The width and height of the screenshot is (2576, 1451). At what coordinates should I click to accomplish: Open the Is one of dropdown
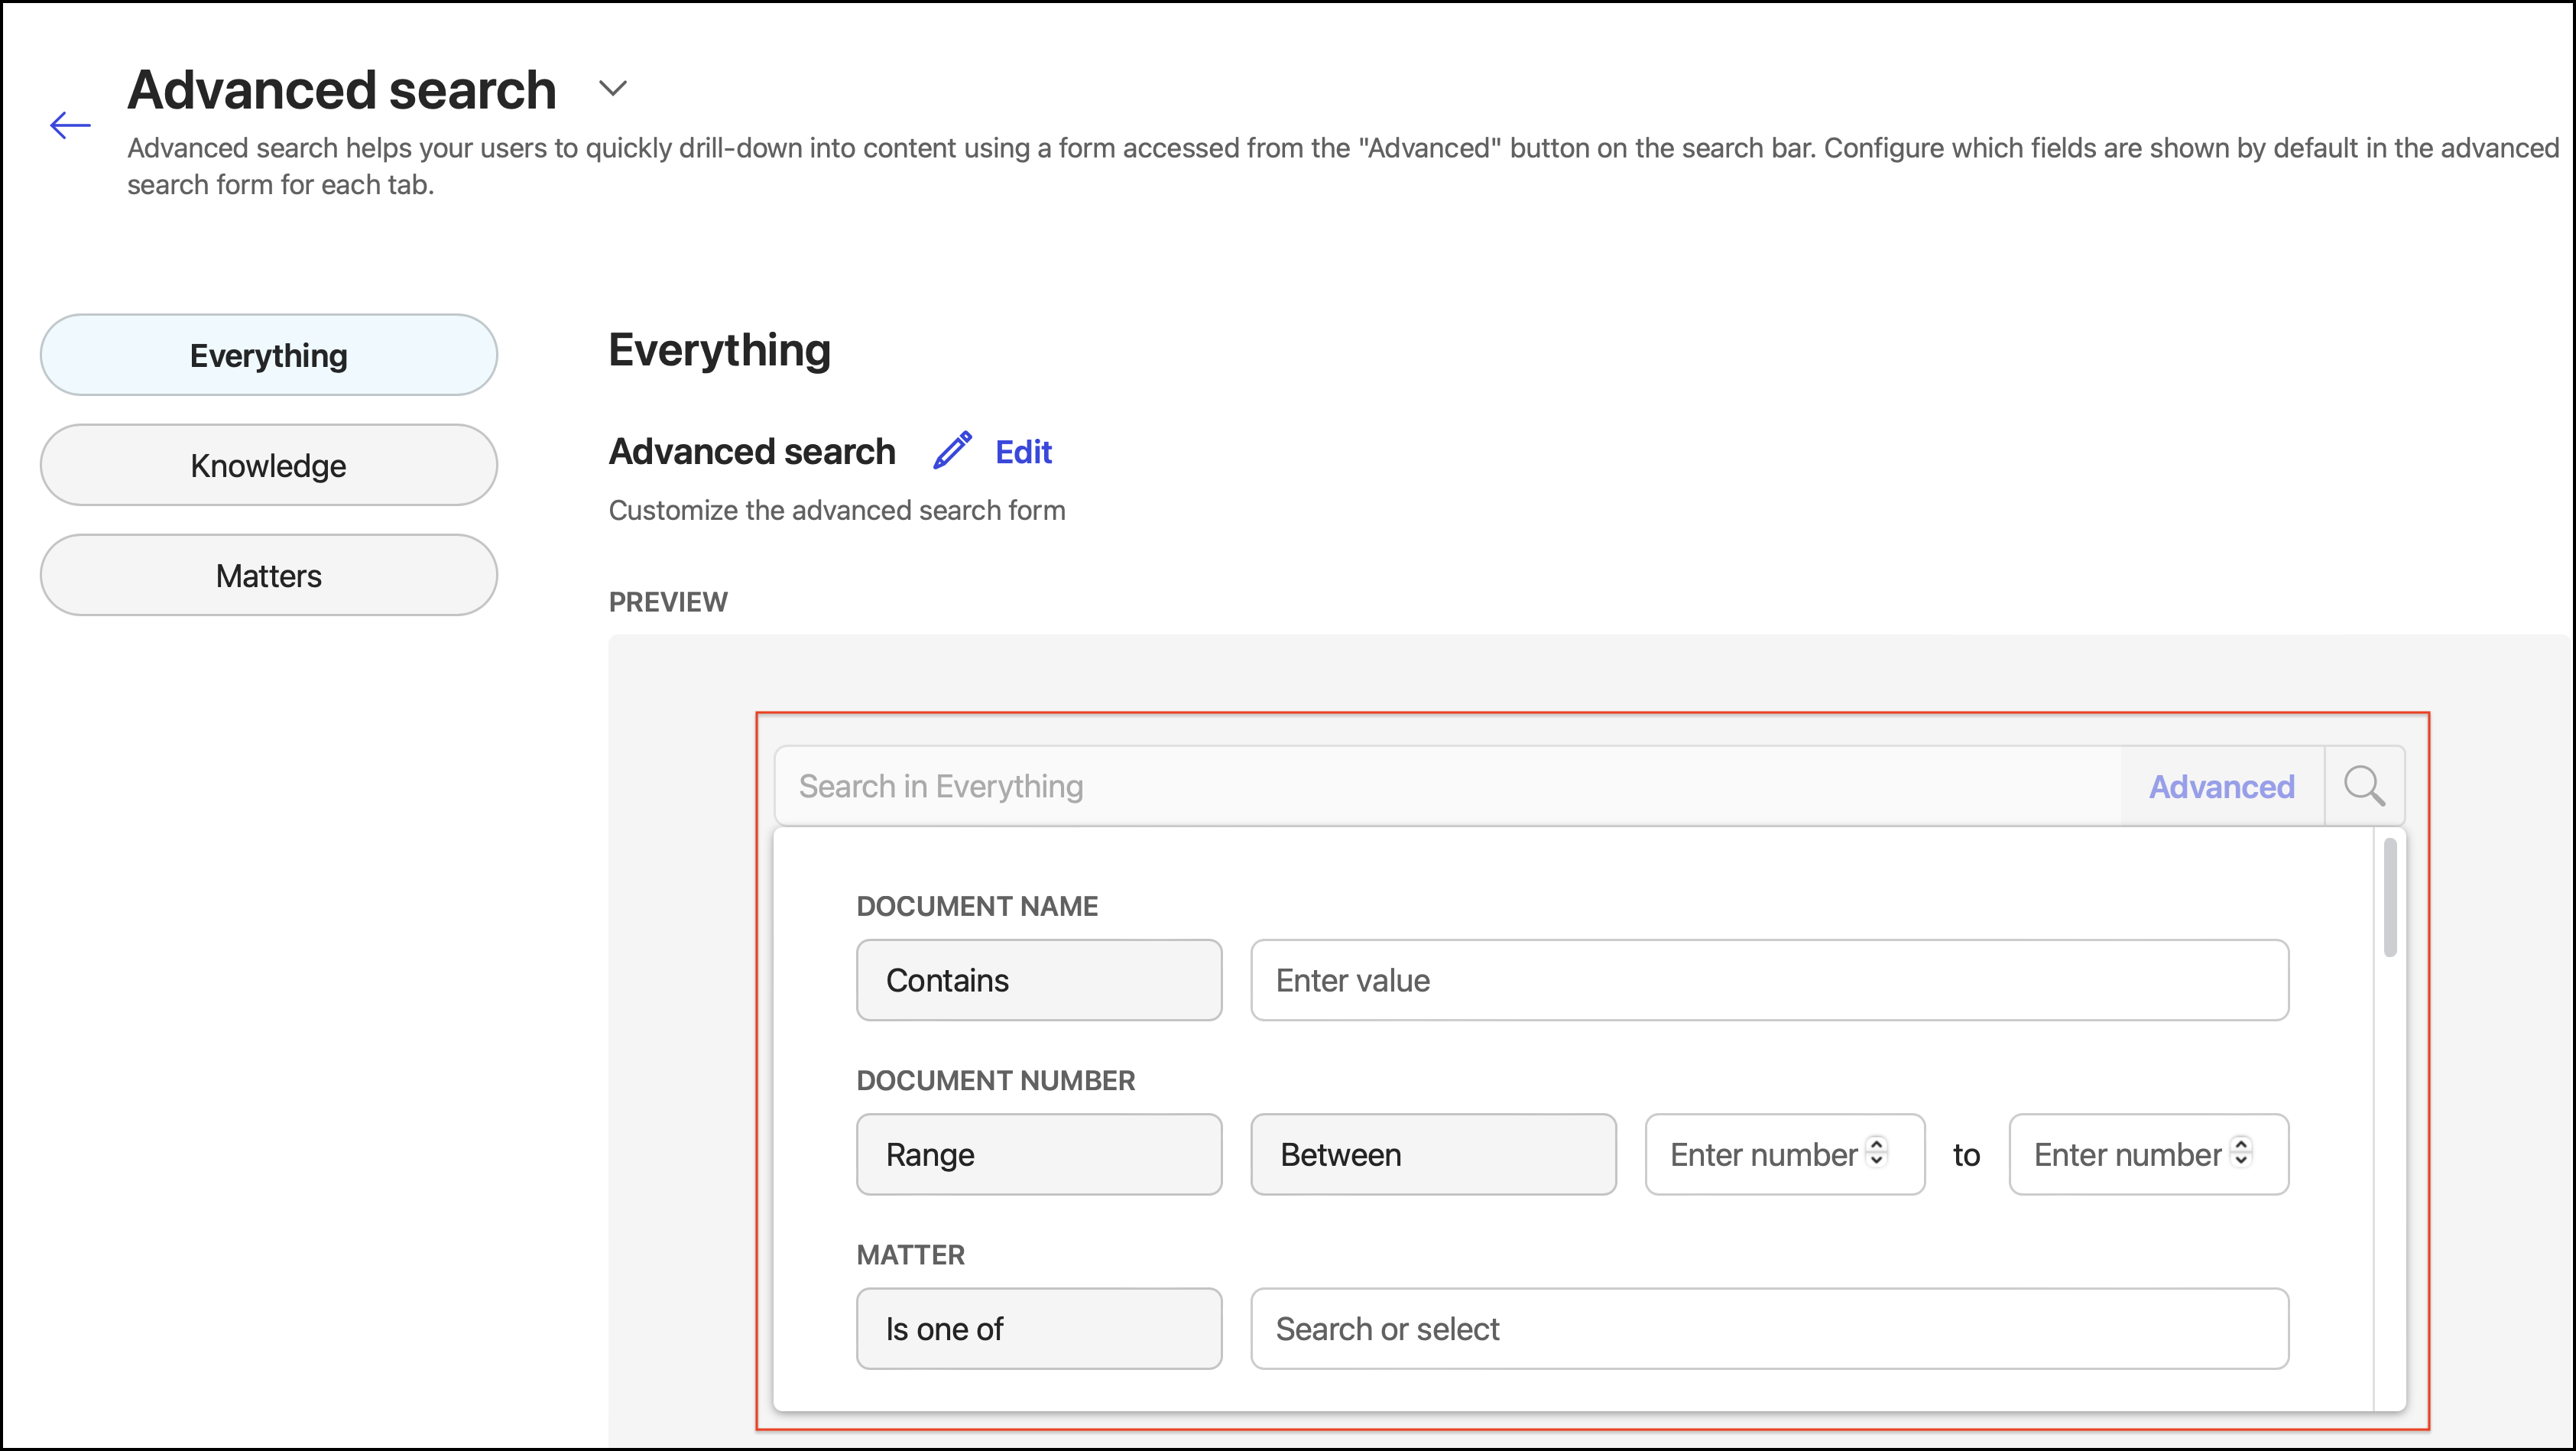click(x=1039, y=1328)
